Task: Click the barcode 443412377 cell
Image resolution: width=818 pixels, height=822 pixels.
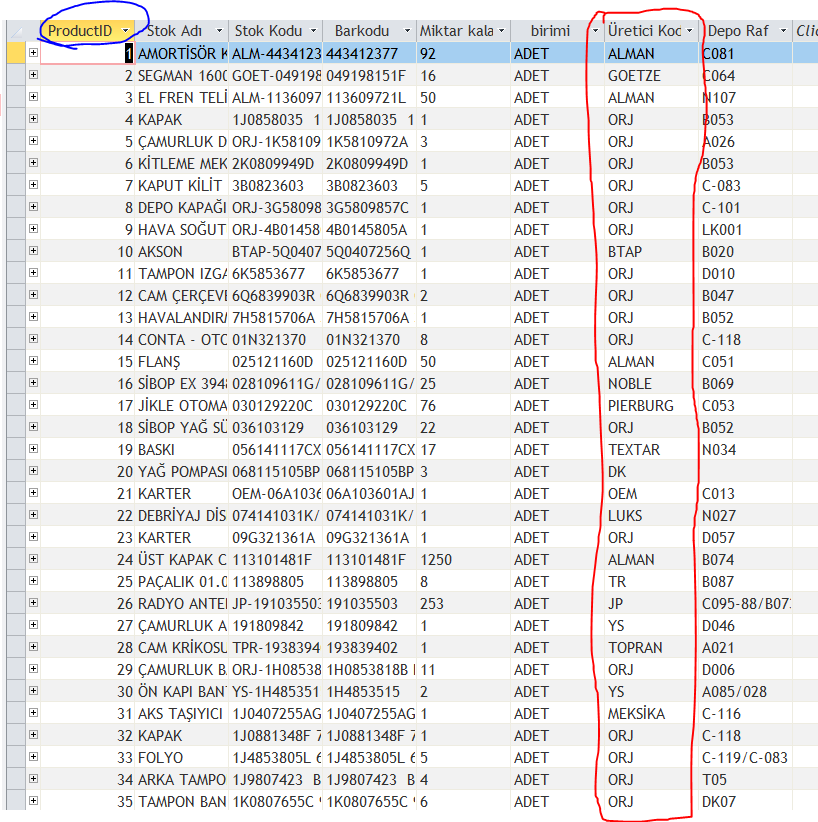Action: tap(370, 53)
